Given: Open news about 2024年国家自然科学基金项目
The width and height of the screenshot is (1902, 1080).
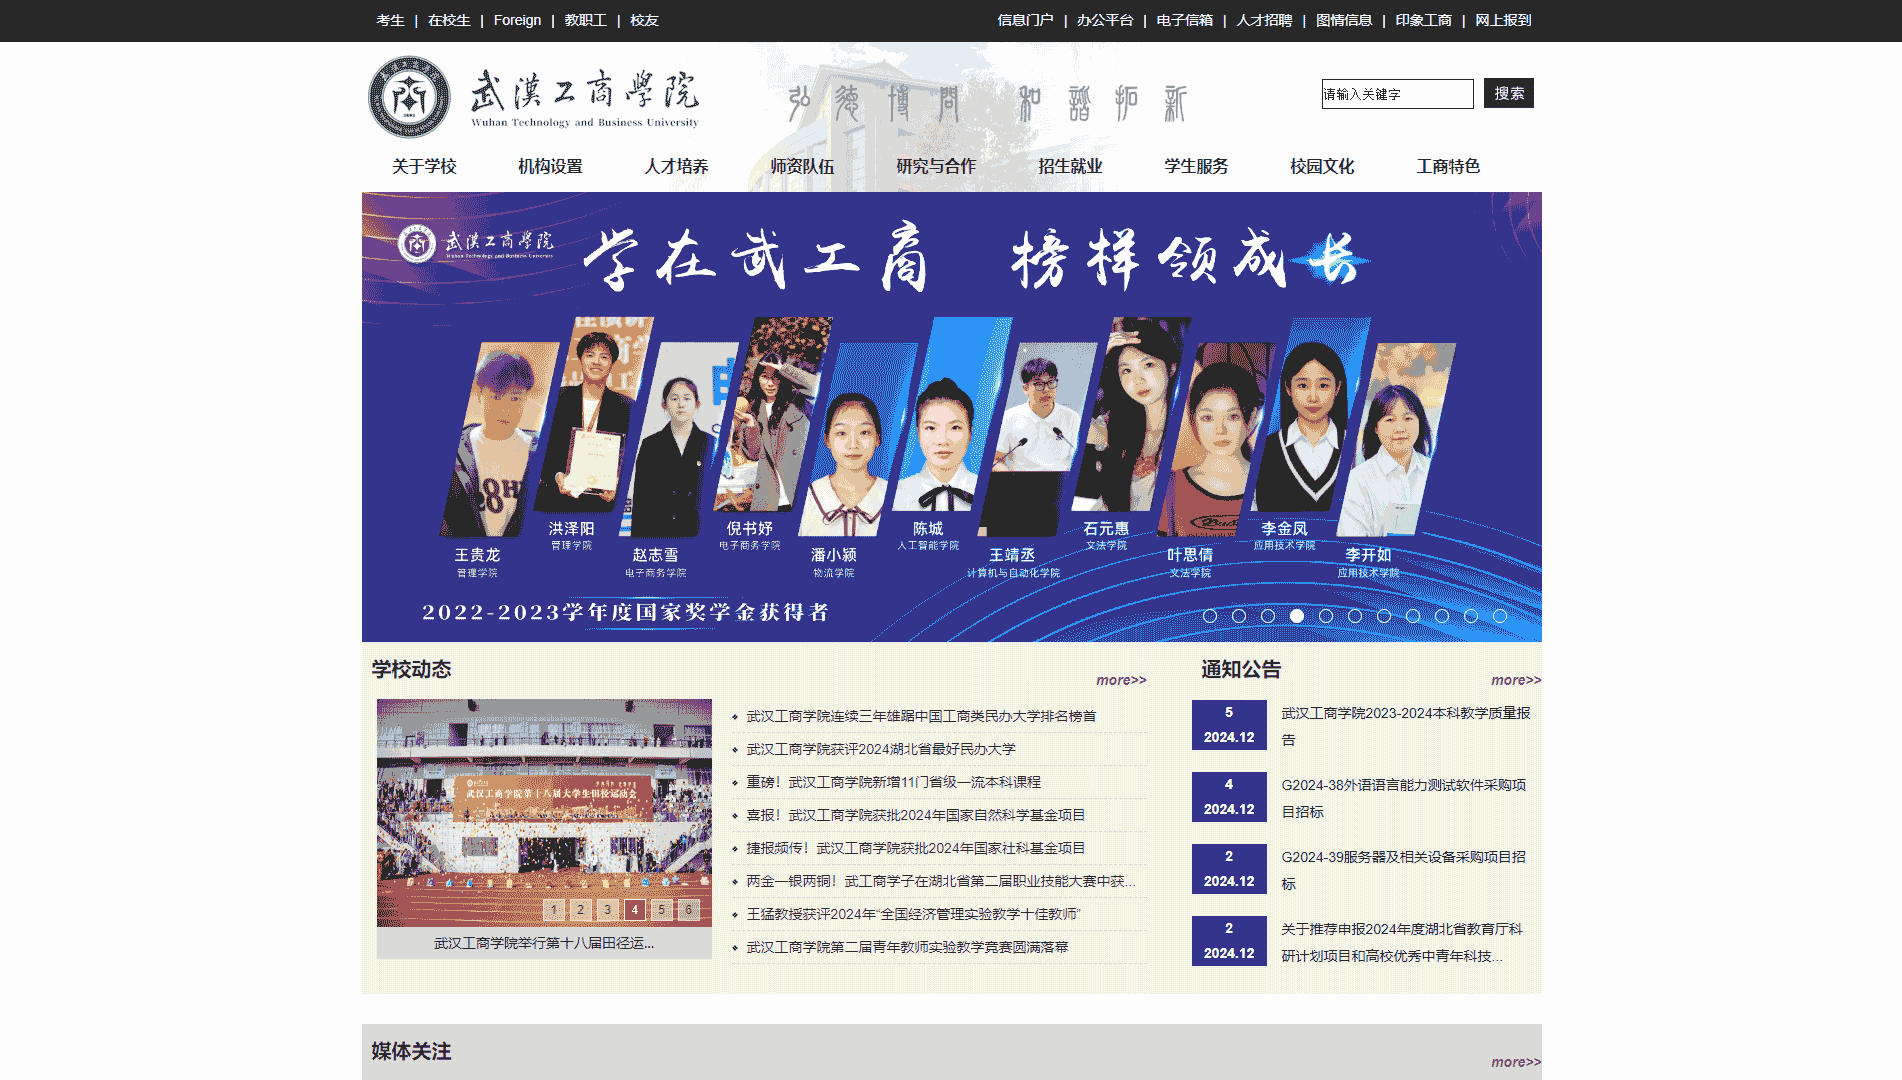Looking at the screenshot, I should pyautogui.click(x=916, y=815).
